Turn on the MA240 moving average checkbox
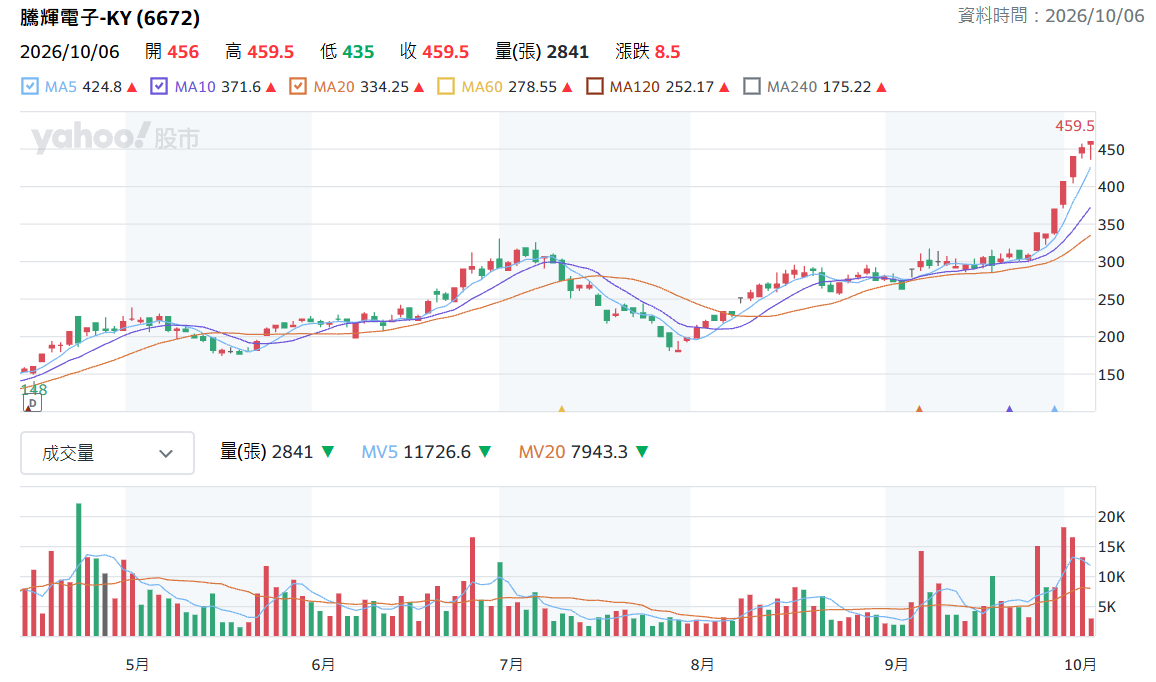 coord(751,86)
